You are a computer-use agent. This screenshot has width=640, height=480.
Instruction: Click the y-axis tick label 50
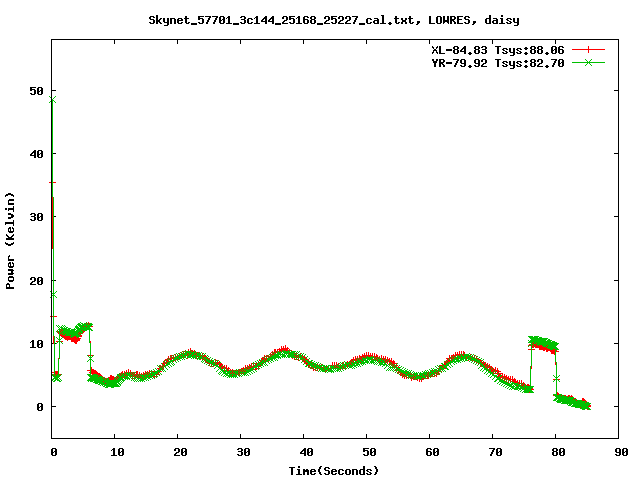tap(36, 91)
